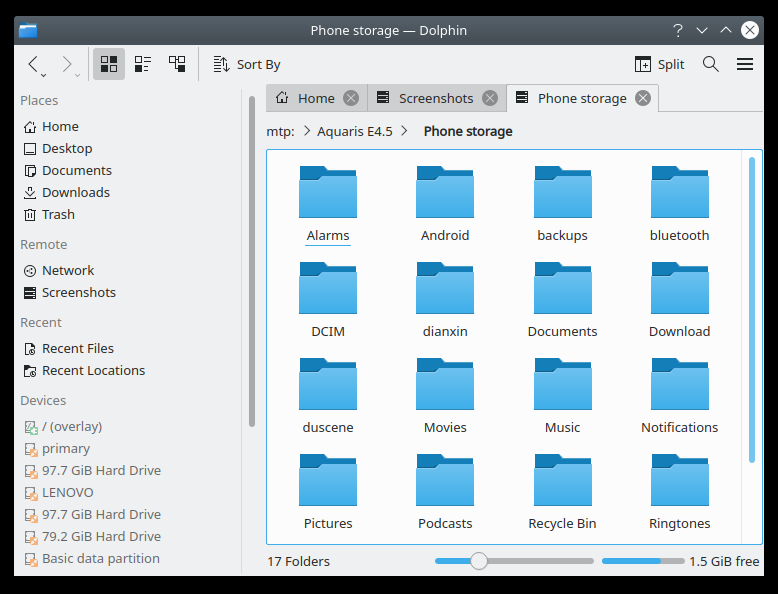Click the zoom slider handle

[x=479, y=561]
